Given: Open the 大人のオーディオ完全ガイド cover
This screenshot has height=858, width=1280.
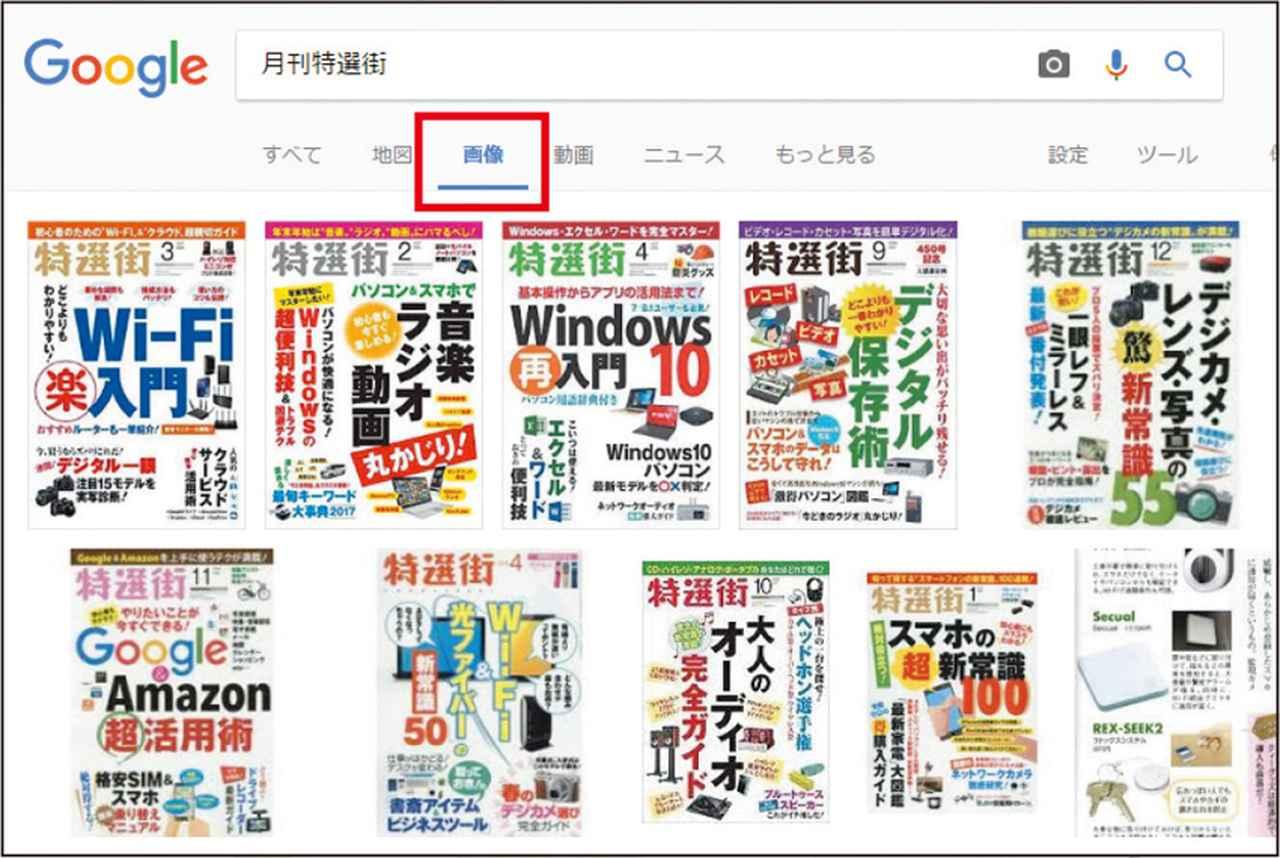Looking at the screenshot, I should (736, 692).
